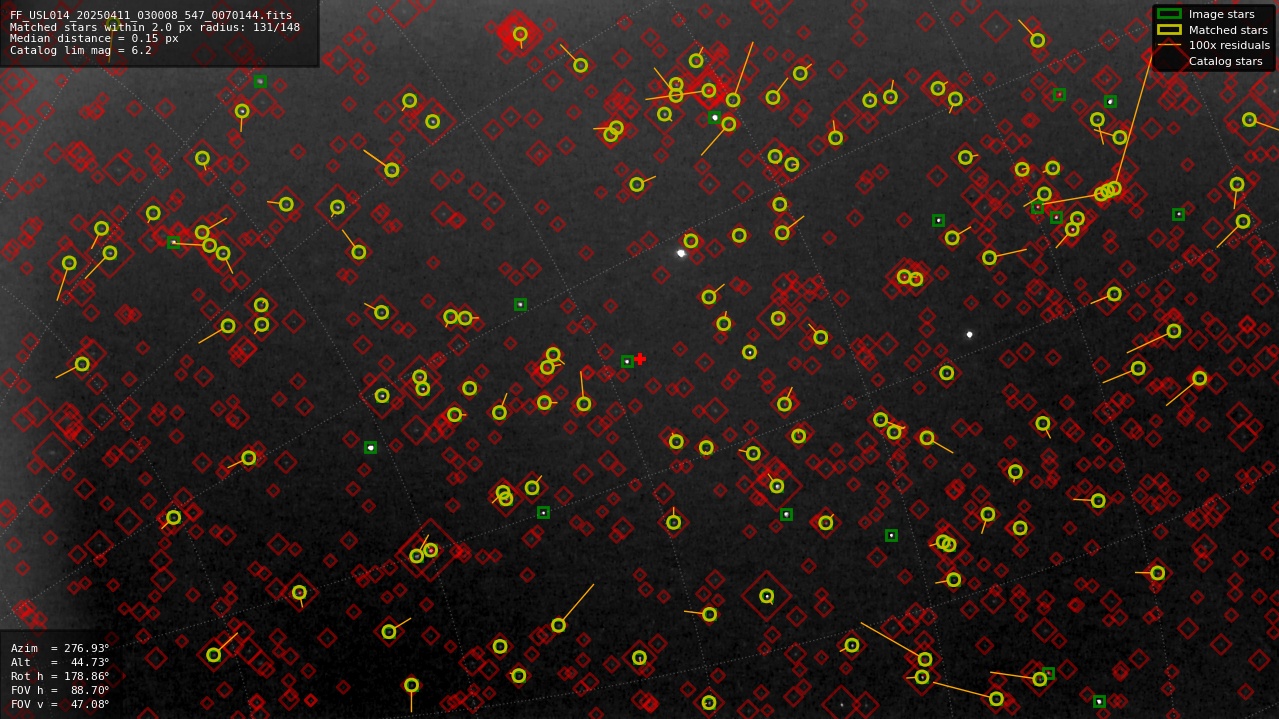This screenshot has height=719, width=1279.
Task: Click the 'FOV v = 47.08°' readout
Action: (x=60, y=704)
